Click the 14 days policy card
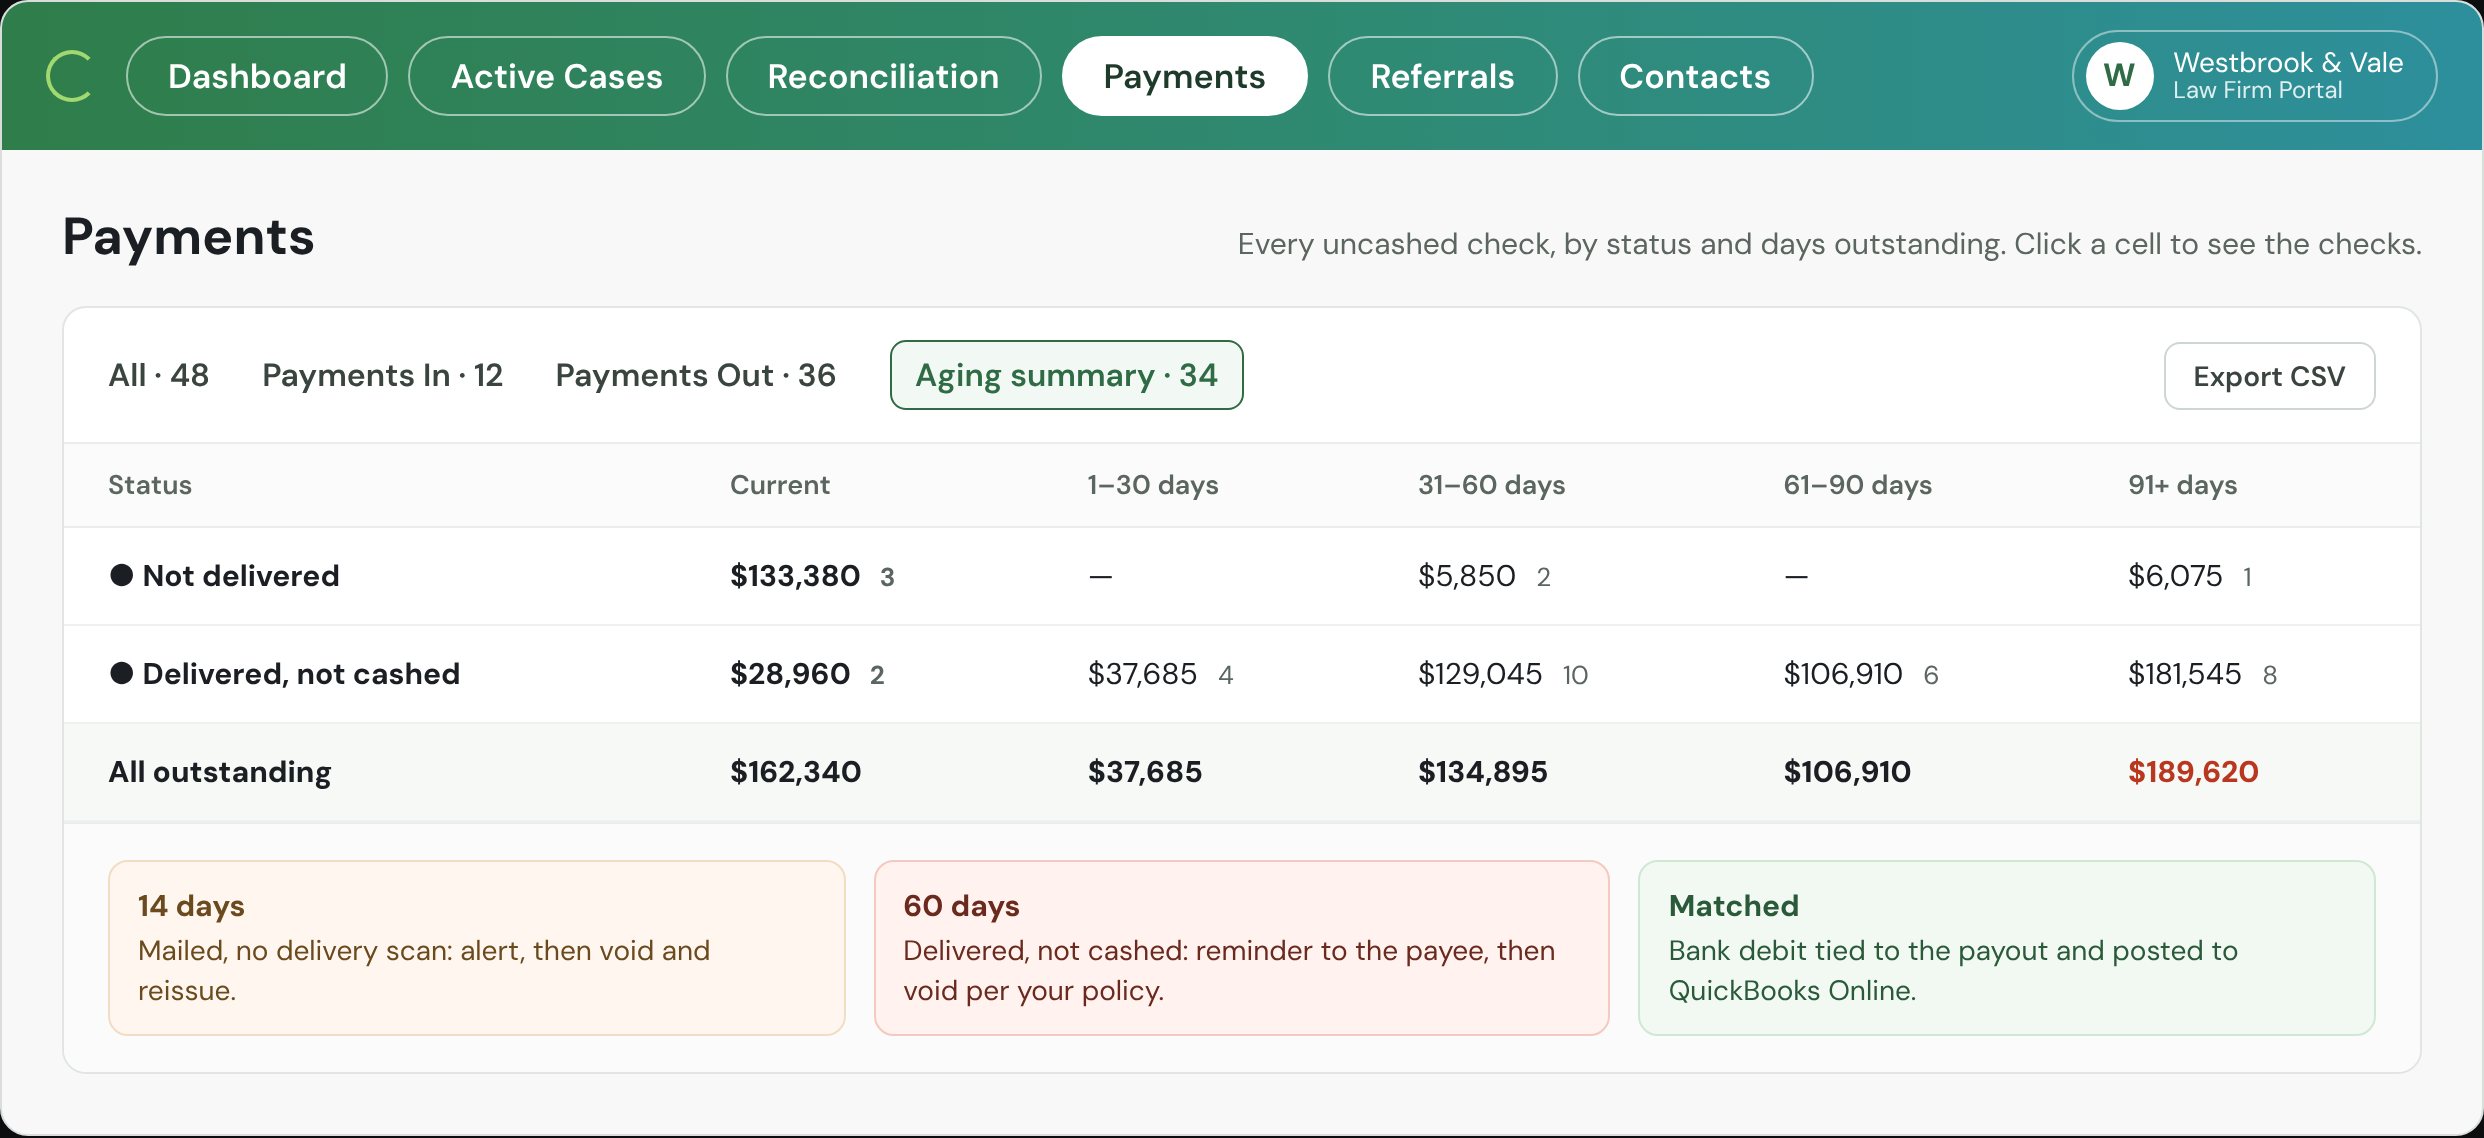Screen dimensions: 2484x1138 coord(477,948)
